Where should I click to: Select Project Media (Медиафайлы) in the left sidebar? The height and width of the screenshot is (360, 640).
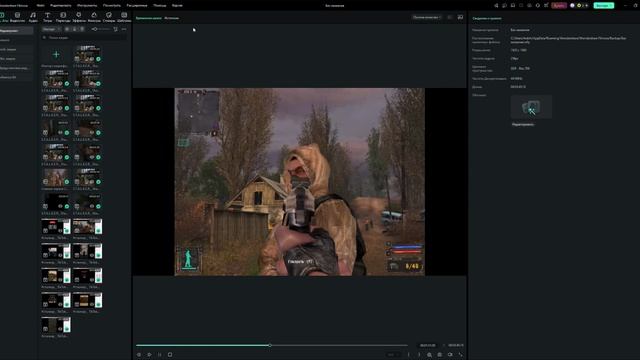[x=16, y=31]
